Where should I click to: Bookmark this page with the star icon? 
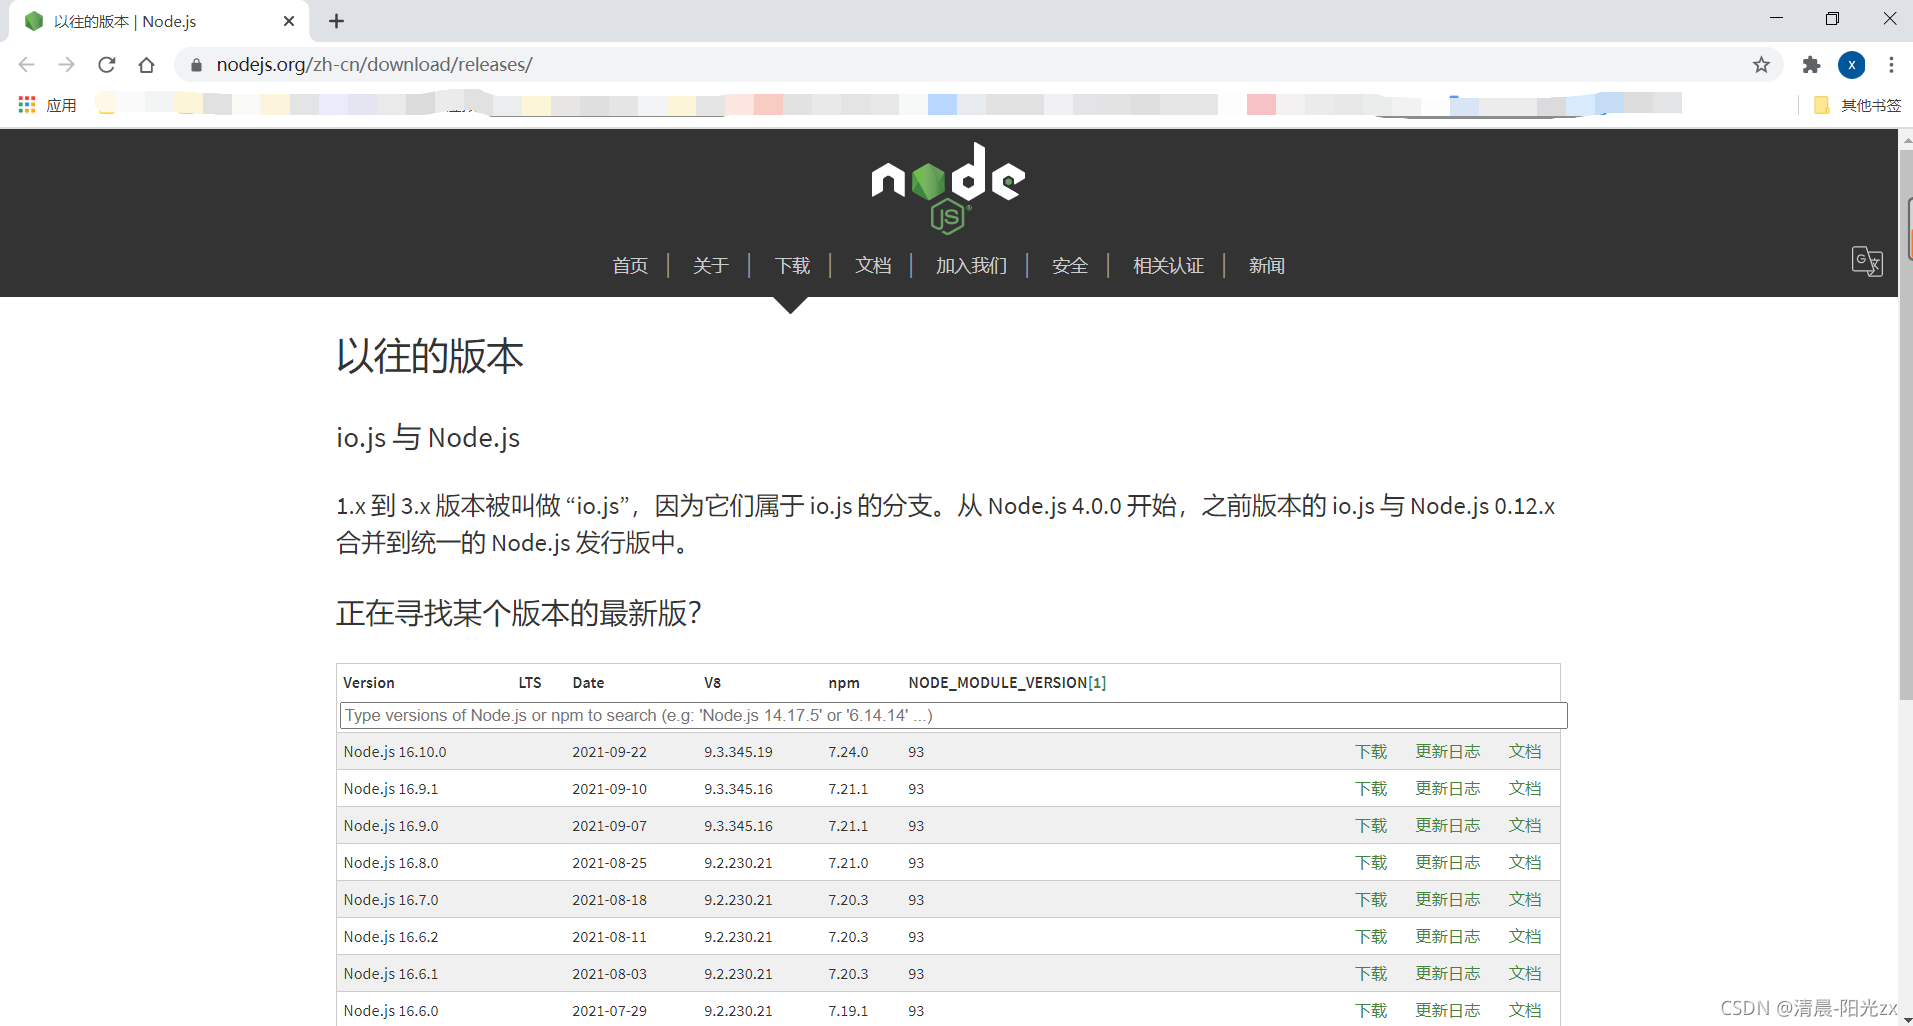pos(1761,65)
